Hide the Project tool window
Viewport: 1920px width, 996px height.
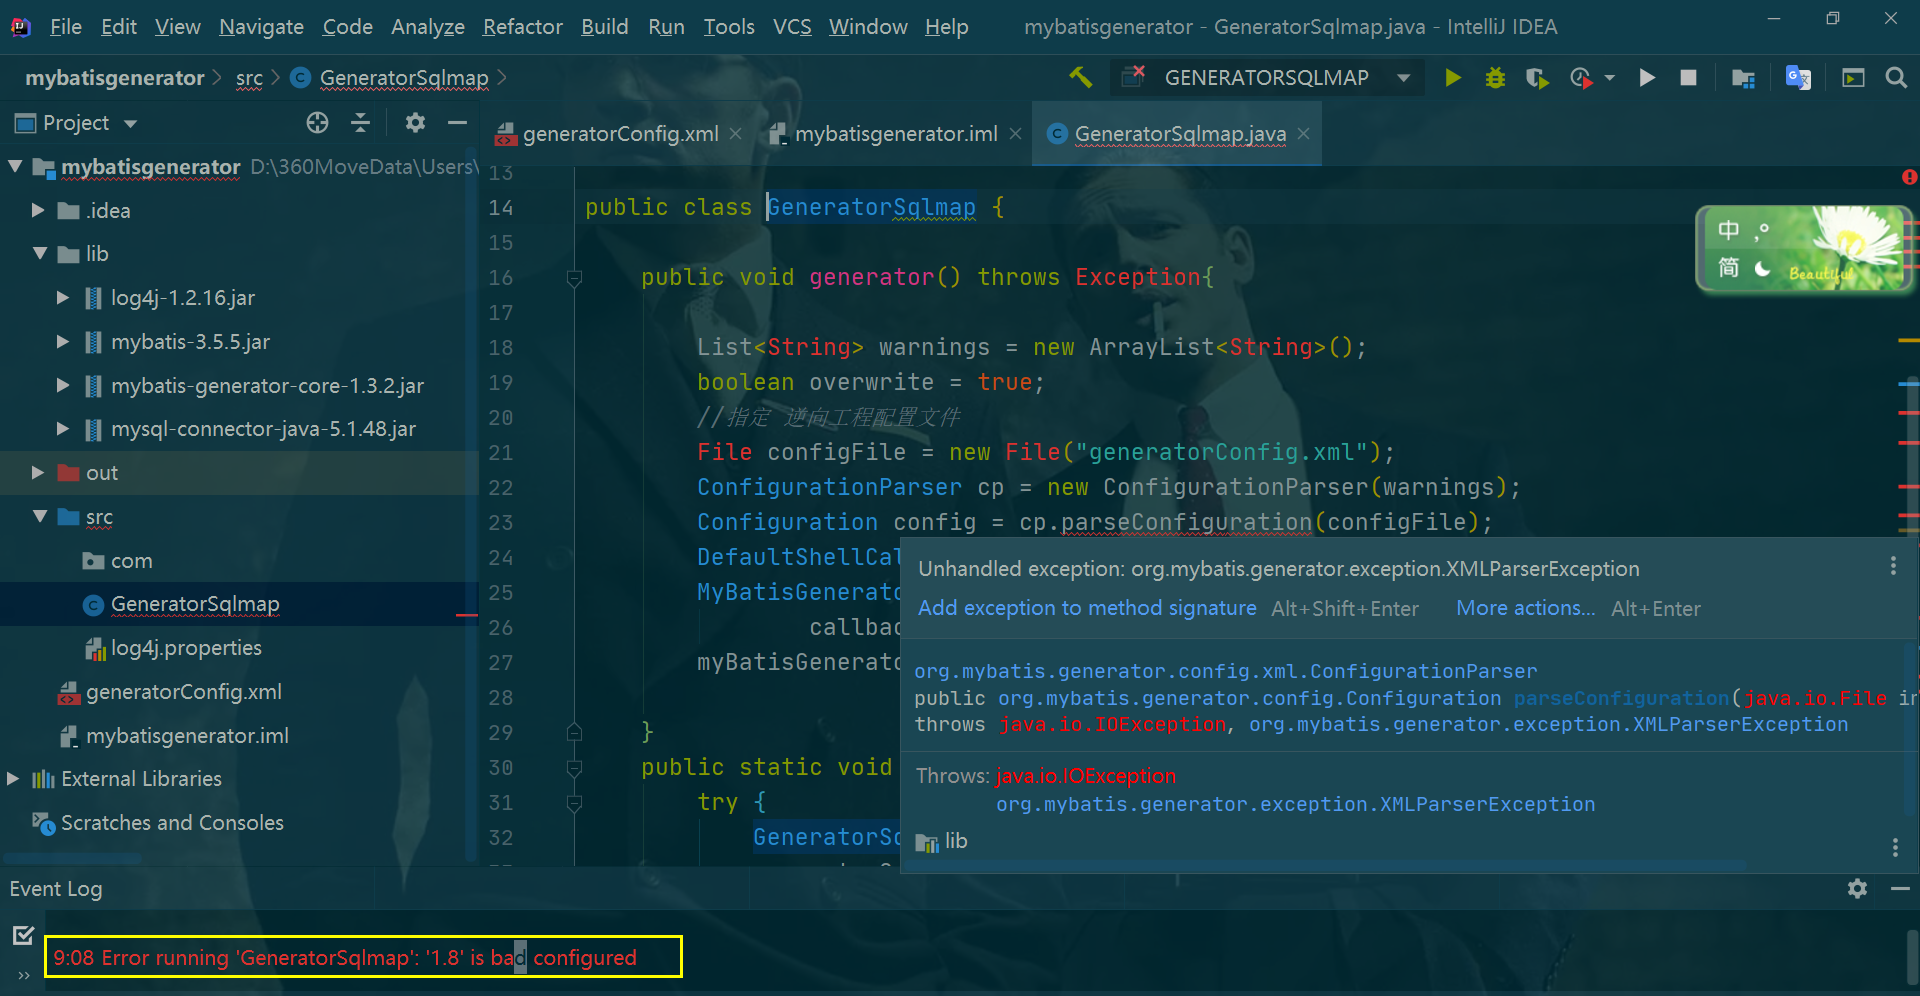tap(458, 122)
